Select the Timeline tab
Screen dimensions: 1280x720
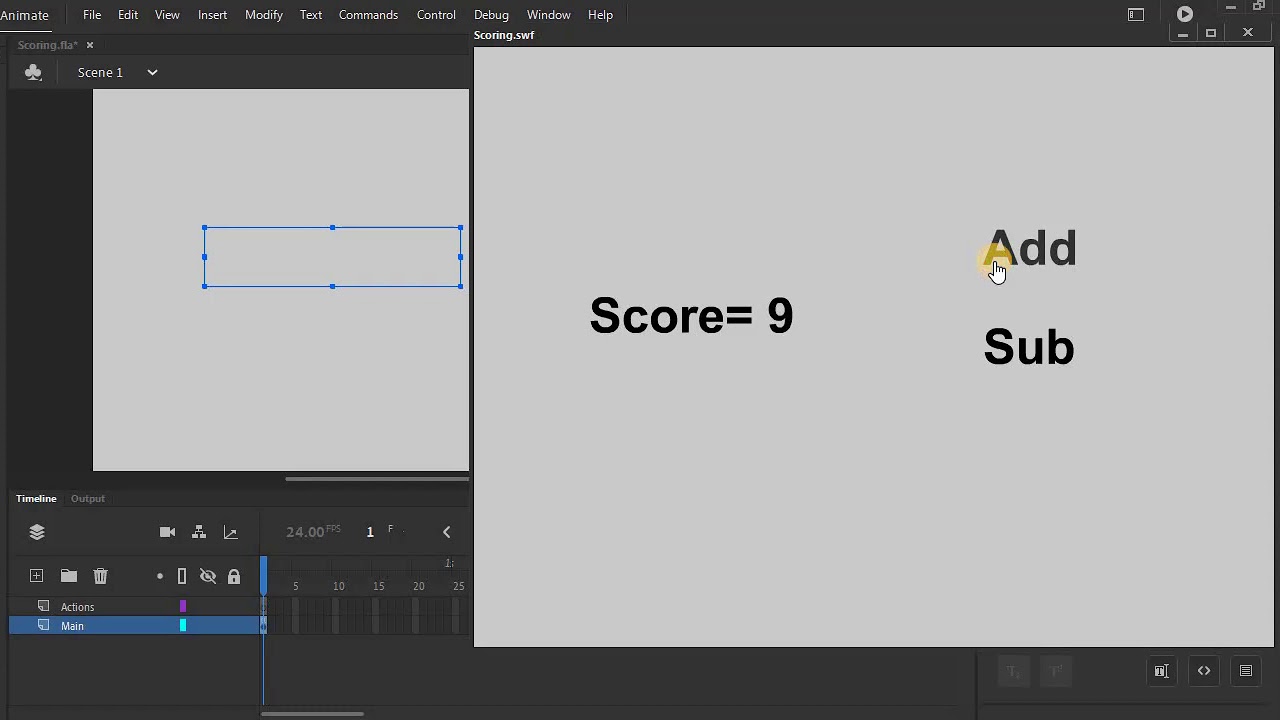pyautogui.click(x=36, y=498)
